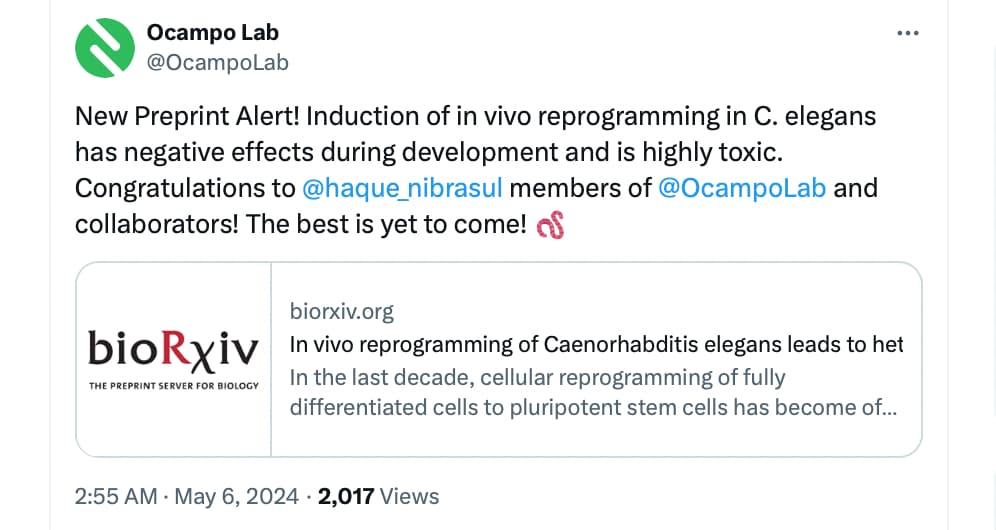Open the @OcampoLab mention in tweet text
The image size is (996, 530).
tap(742, 188)
